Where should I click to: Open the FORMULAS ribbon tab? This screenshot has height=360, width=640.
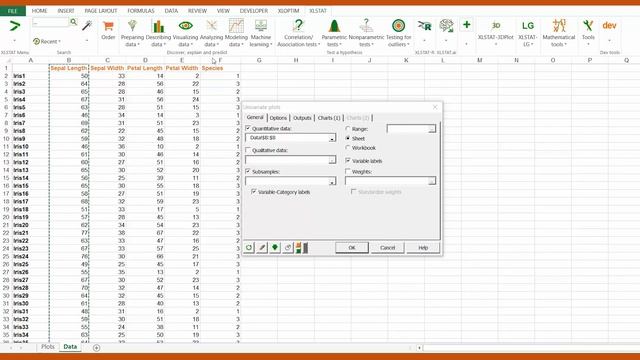[141, 11]
